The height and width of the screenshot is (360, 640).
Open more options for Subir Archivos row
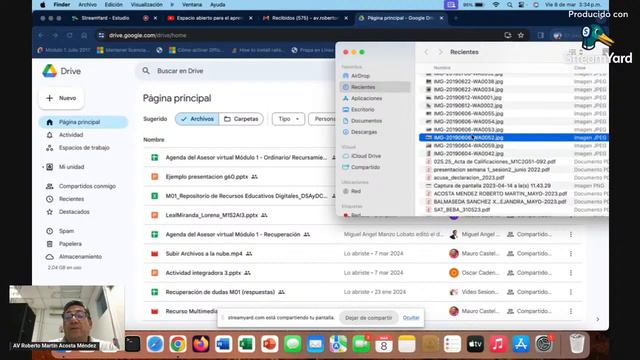coord(571,253)
